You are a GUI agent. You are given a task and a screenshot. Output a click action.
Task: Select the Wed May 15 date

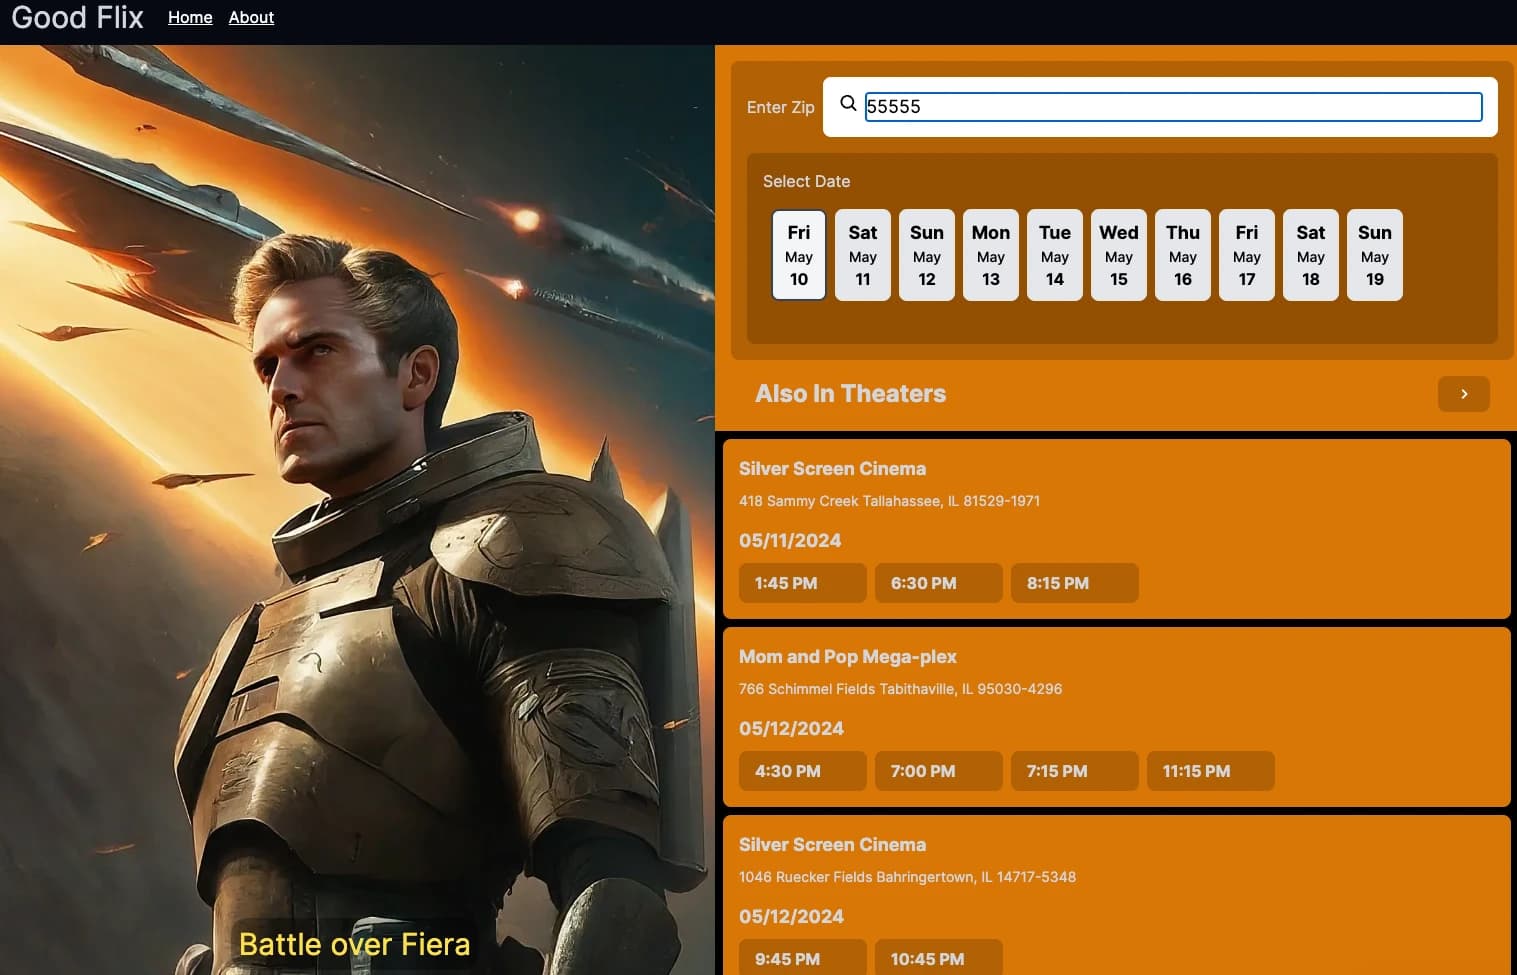tap(1118, 255)
